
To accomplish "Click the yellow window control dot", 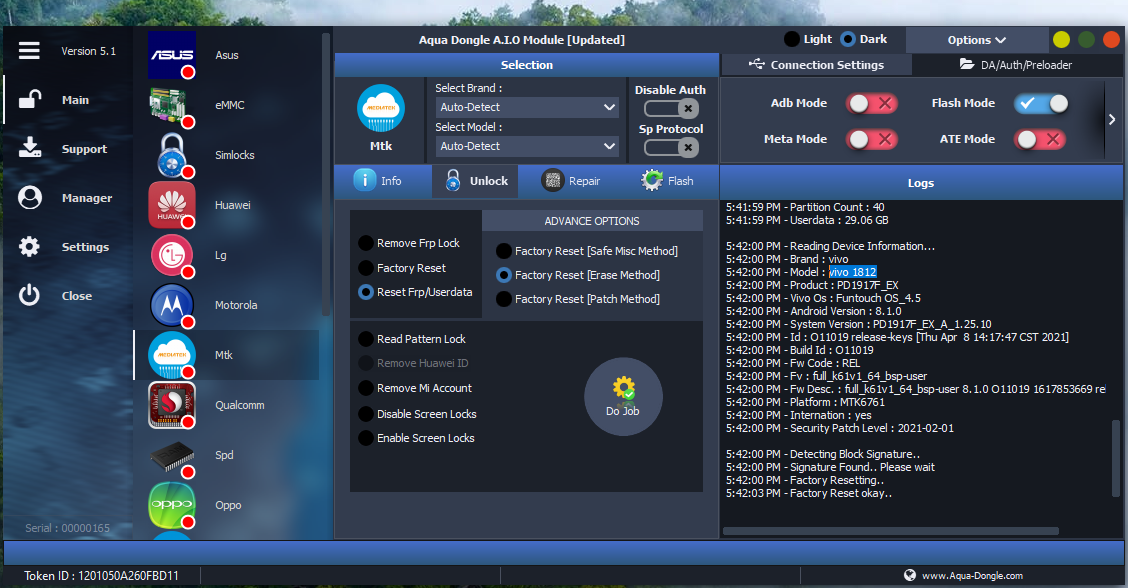I will pyautogui.click(x=1061, y=40).
